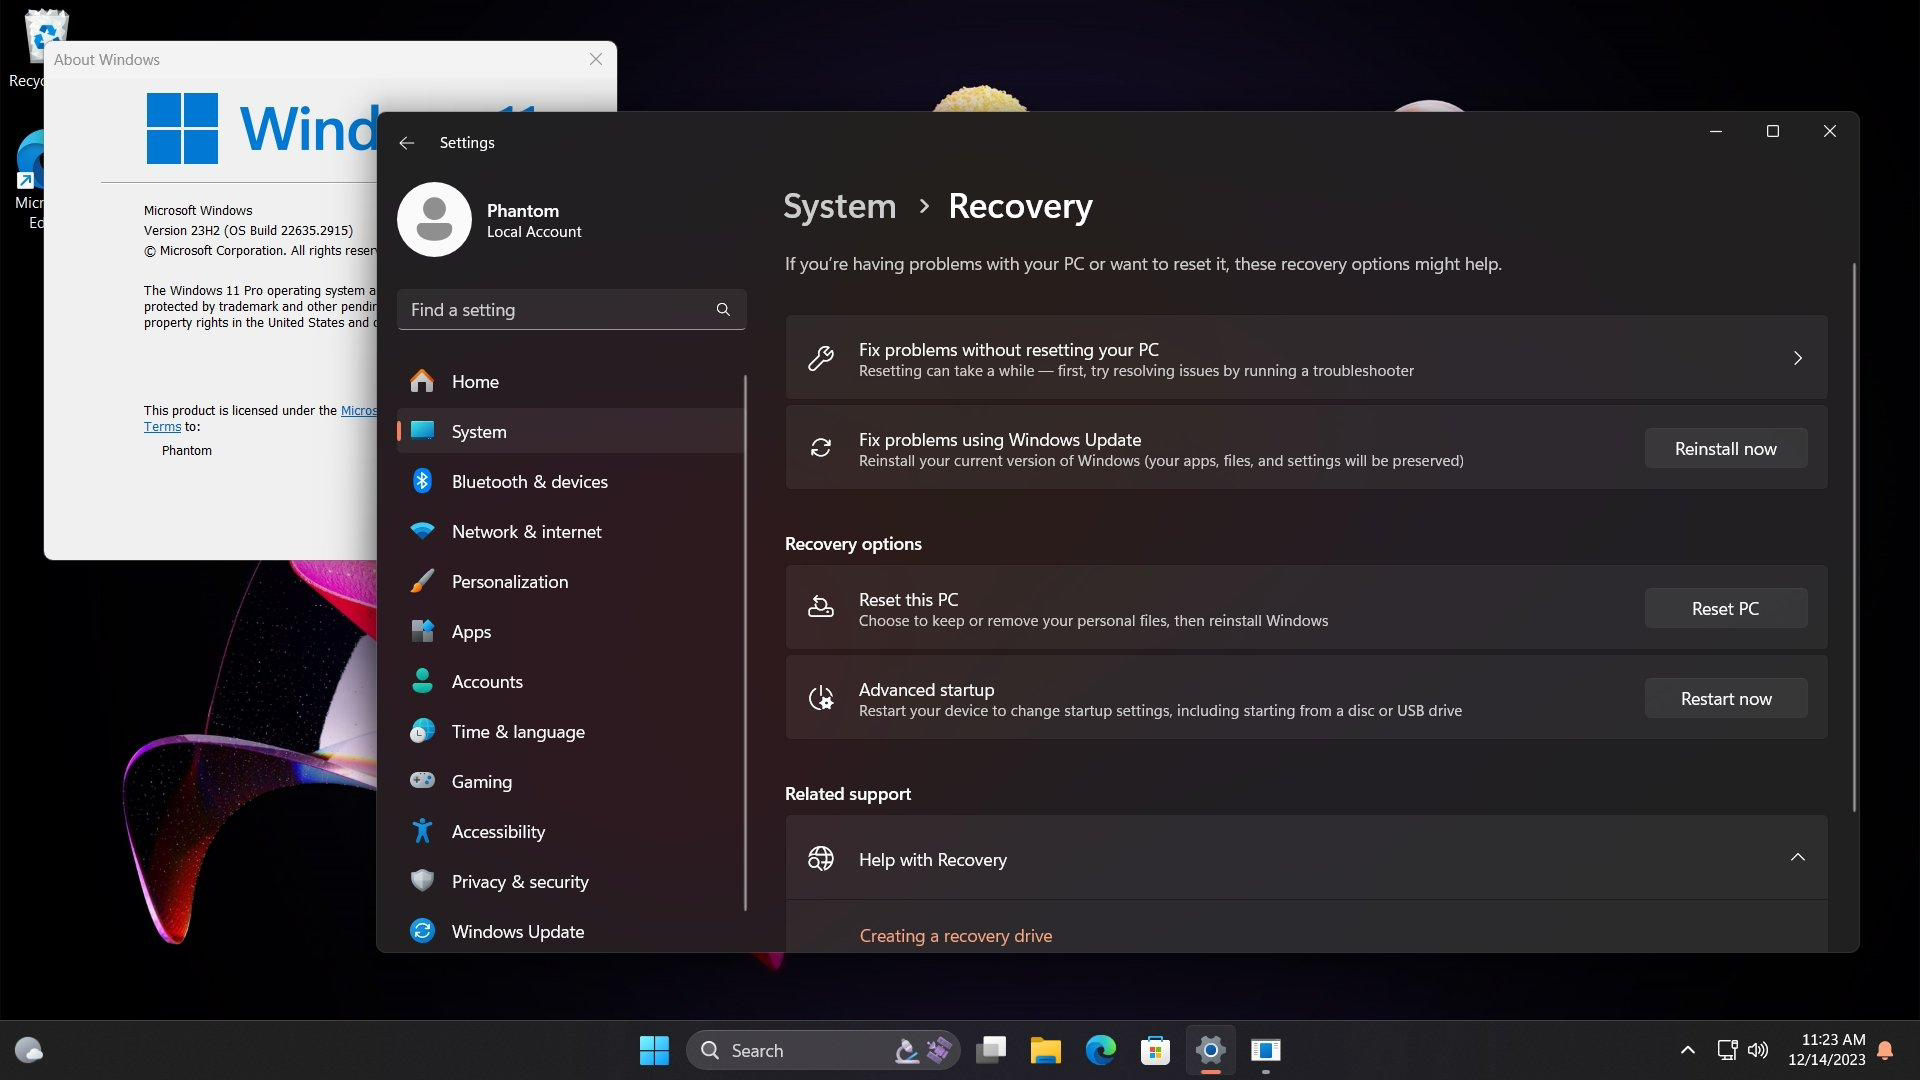1920x1080 pixels.
Task: Click the Help with Recovery globe icon
Action: click(x=821, y=858)
